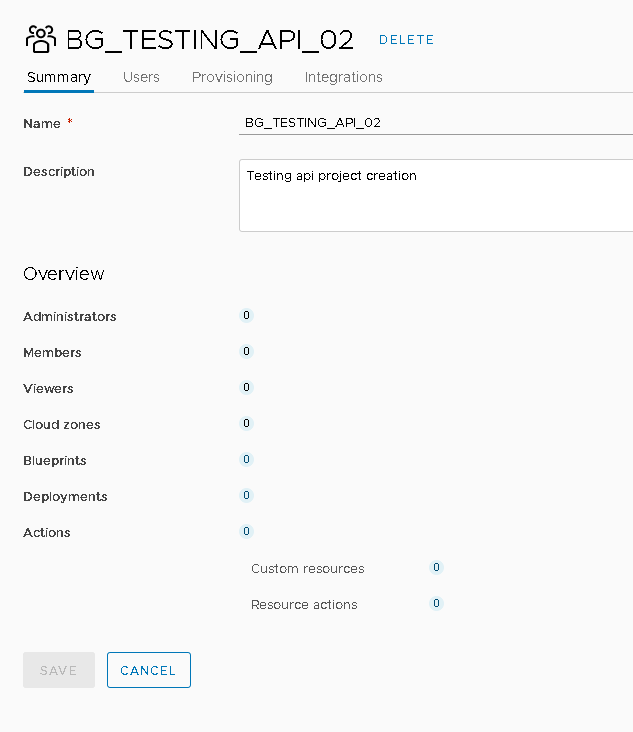
Task: Click the CANCEL button
Action: (148, 670)
